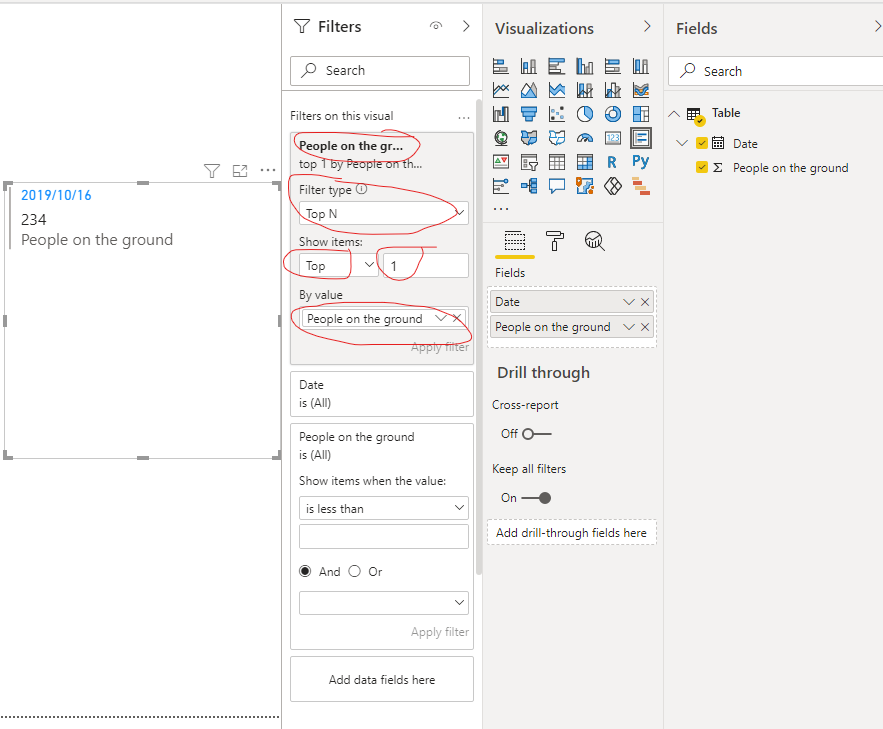Open Focus mode on the card visual
883x729 pixels.
point(240,171)
